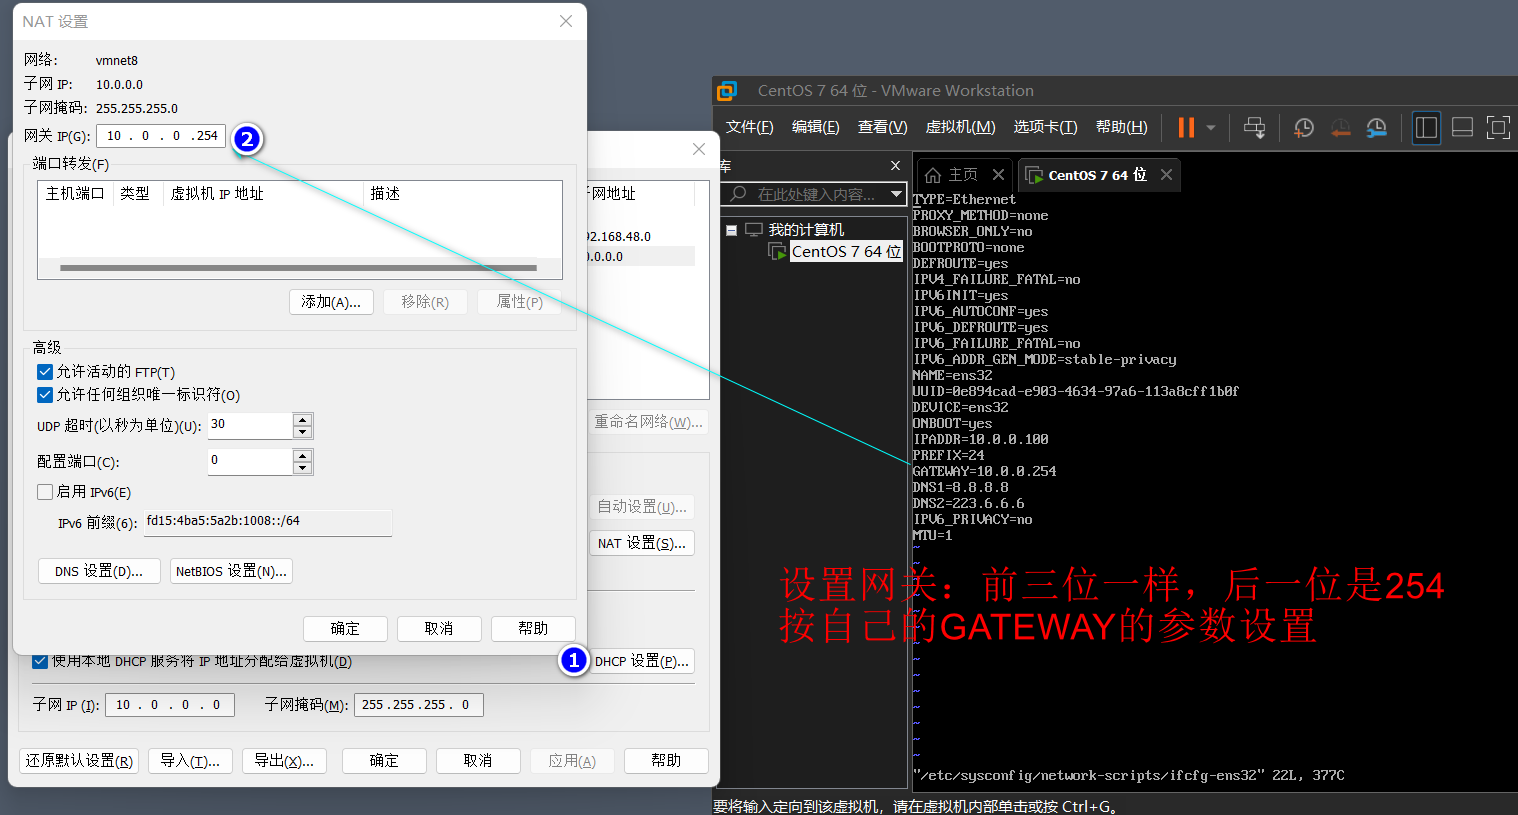Toggle 允许活动的 FTP checkbox
This screenshot has height=815, width=1518.
click(44, 372)
